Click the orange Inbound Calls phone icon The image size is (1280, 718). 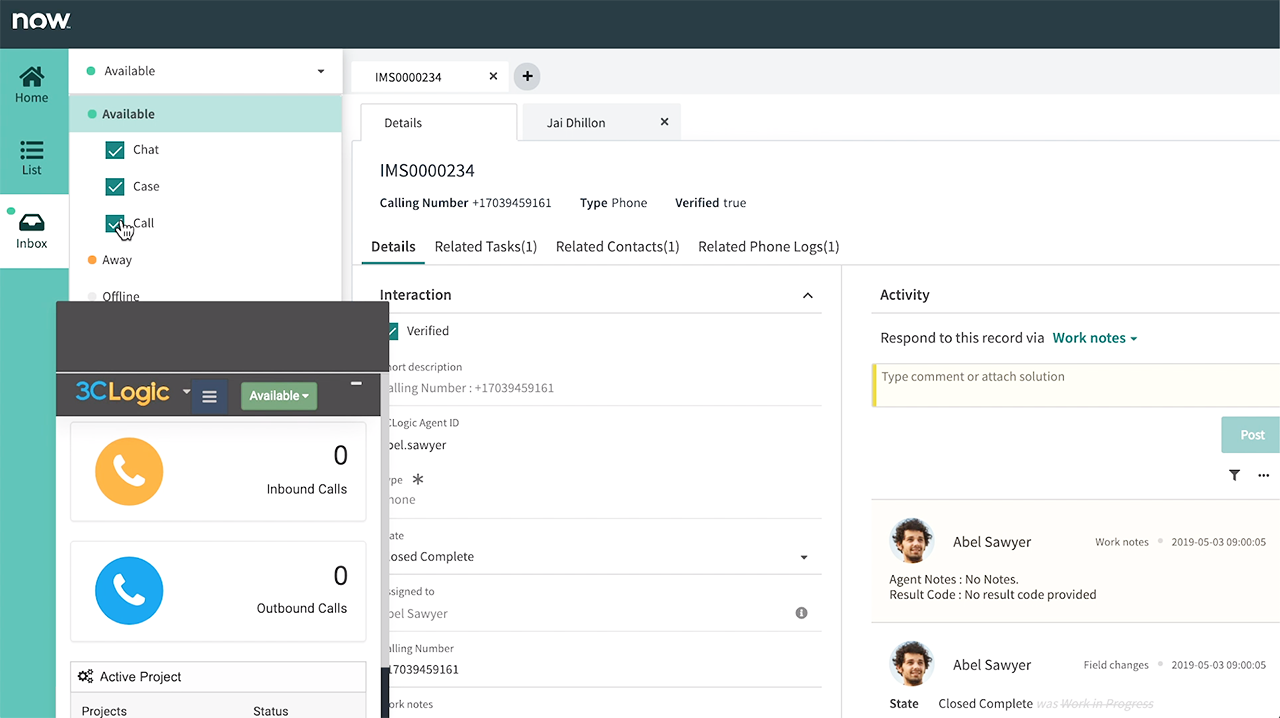pyautogui.click(x=128, y=471)
